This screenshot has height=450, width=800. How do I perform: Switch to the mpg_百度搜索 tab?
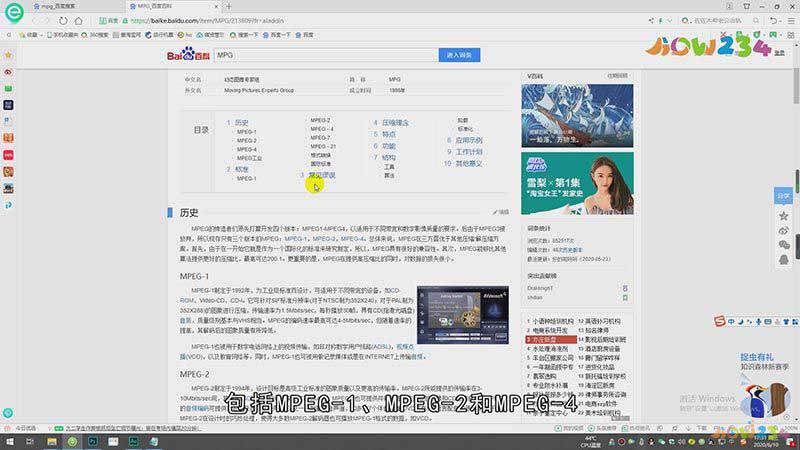(x=77, y=7)
